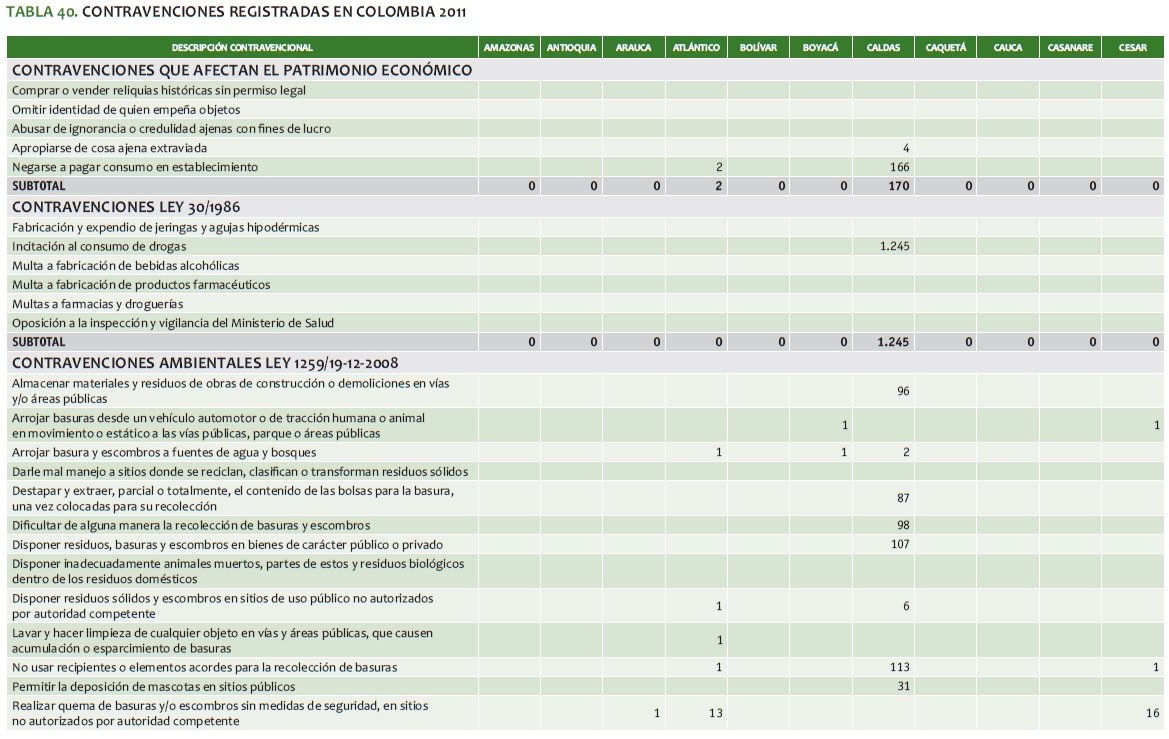This screenshot has height=739, width=1169.
Task: Select the Caldas value 166
Action: pos(899,167)
